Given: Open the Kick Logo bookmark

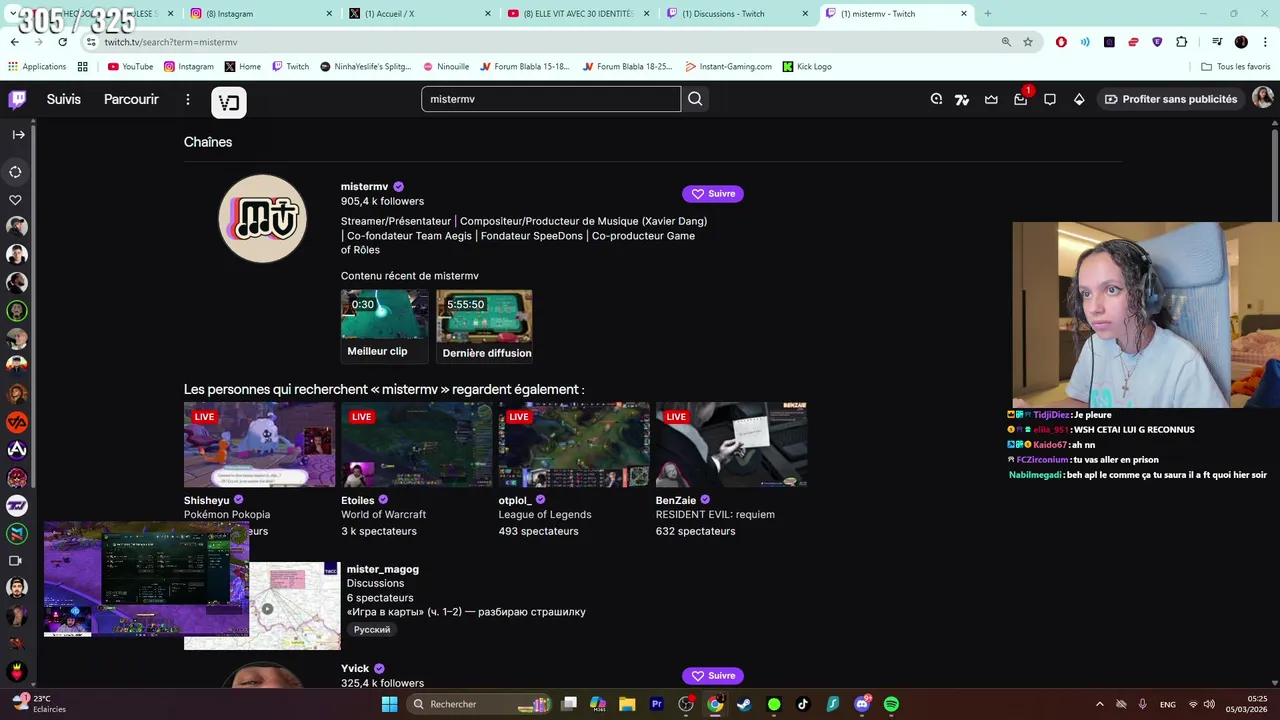Looking at the screenshot, I should [807, 67].
